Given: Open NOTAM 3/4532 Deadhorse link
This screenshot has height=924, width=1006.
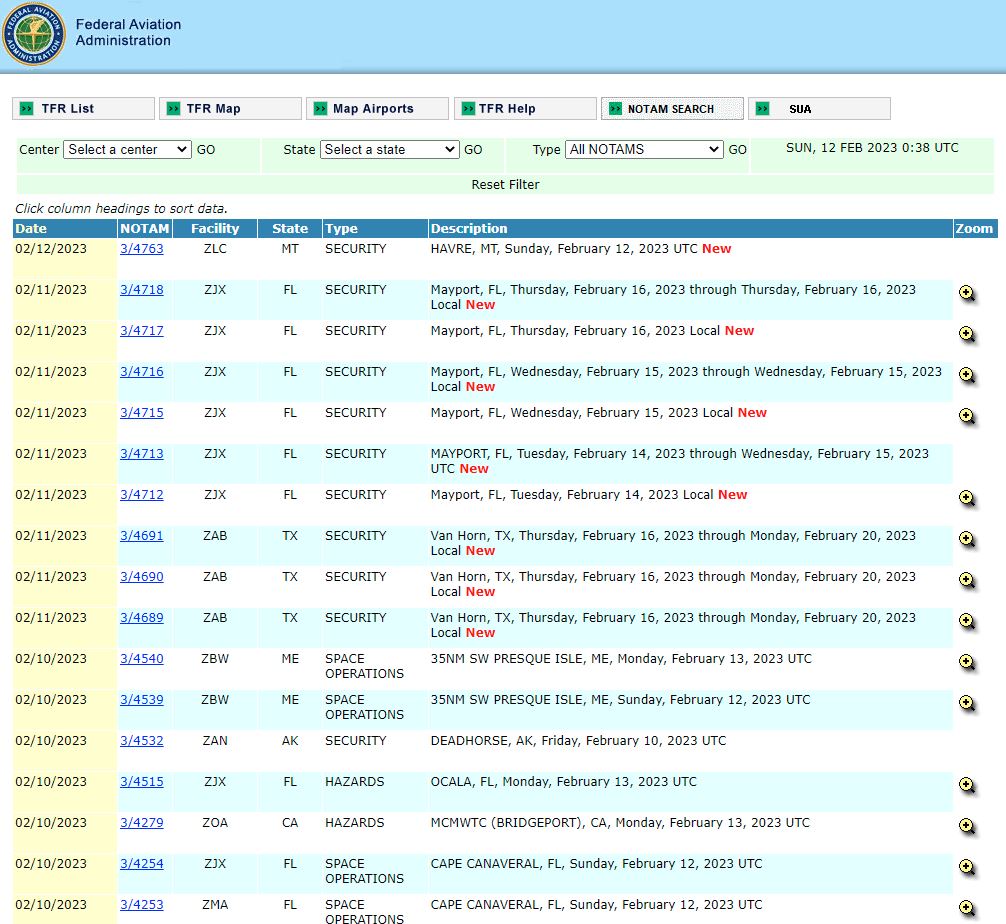Looking at the screenshot, I should coord(142,742).
